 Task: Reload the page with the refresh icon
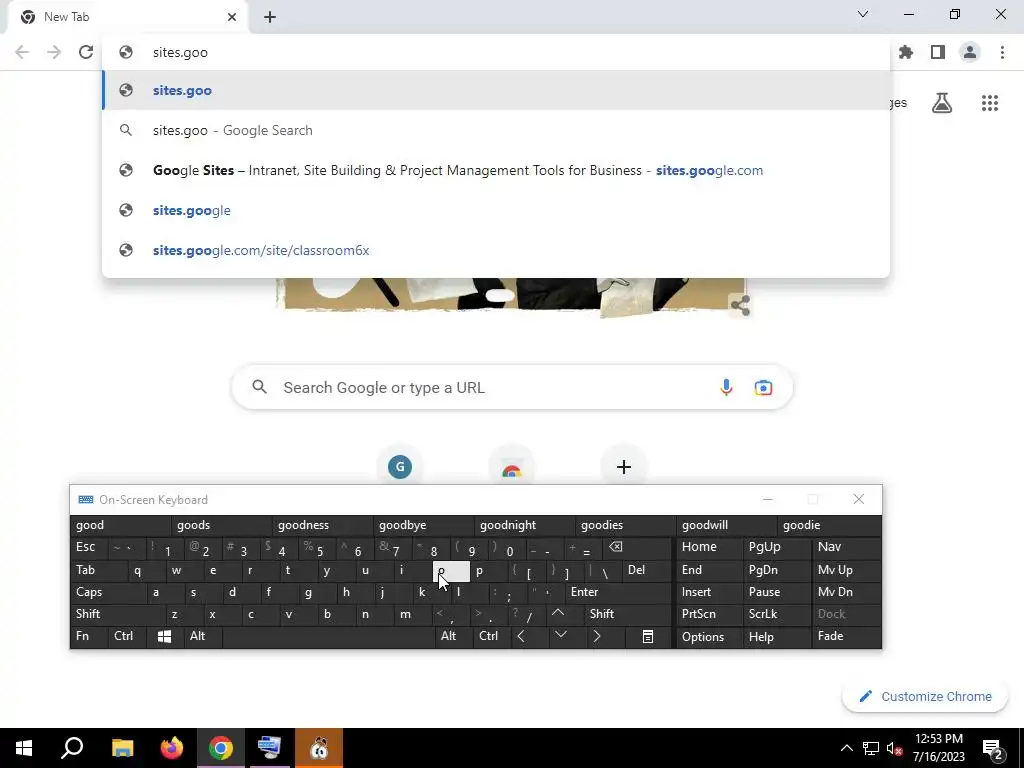[86, 52]
